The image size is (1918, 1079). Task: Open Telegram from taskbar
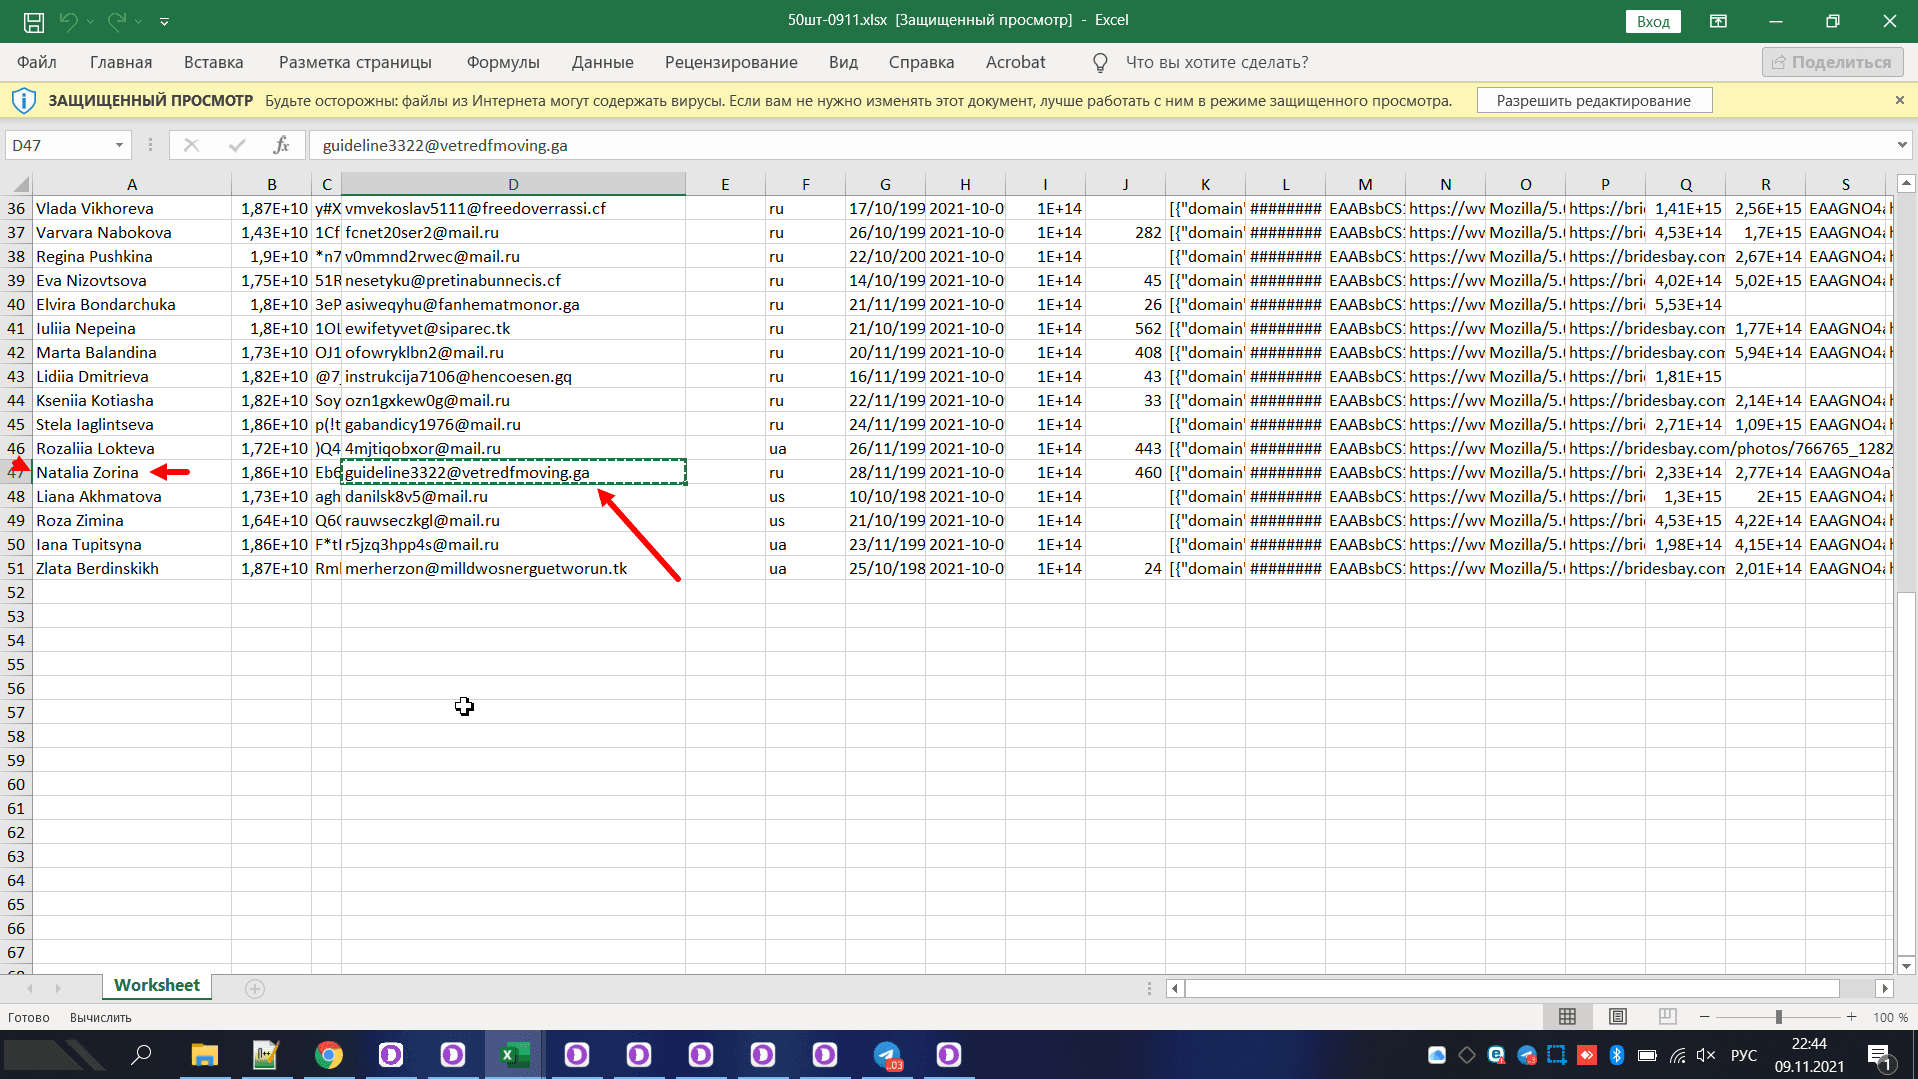point(886,1055)
